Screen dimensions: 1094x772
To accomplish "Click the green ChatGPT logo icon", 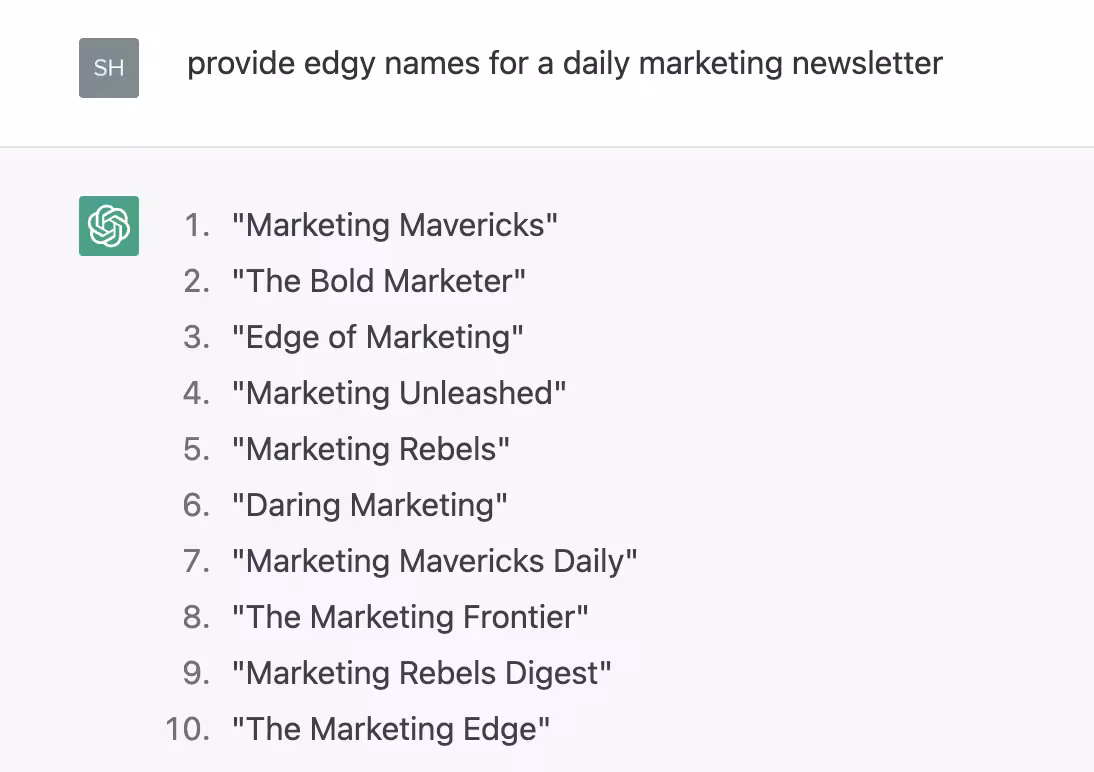I will pos(108,226).
